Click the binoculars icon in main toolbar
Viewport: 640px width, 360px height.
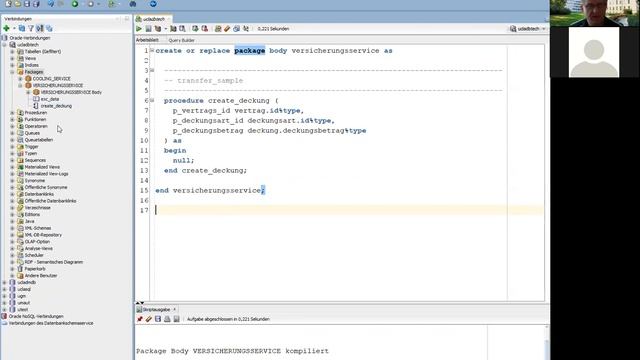click(x=133, y=4)
